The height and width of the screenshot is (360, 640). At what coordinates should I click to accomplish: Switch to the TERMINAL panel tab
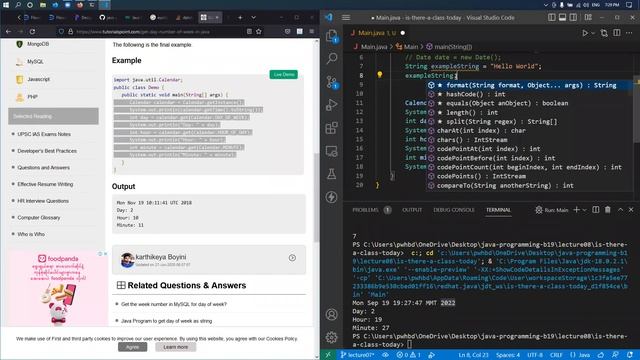click(498, 210)
